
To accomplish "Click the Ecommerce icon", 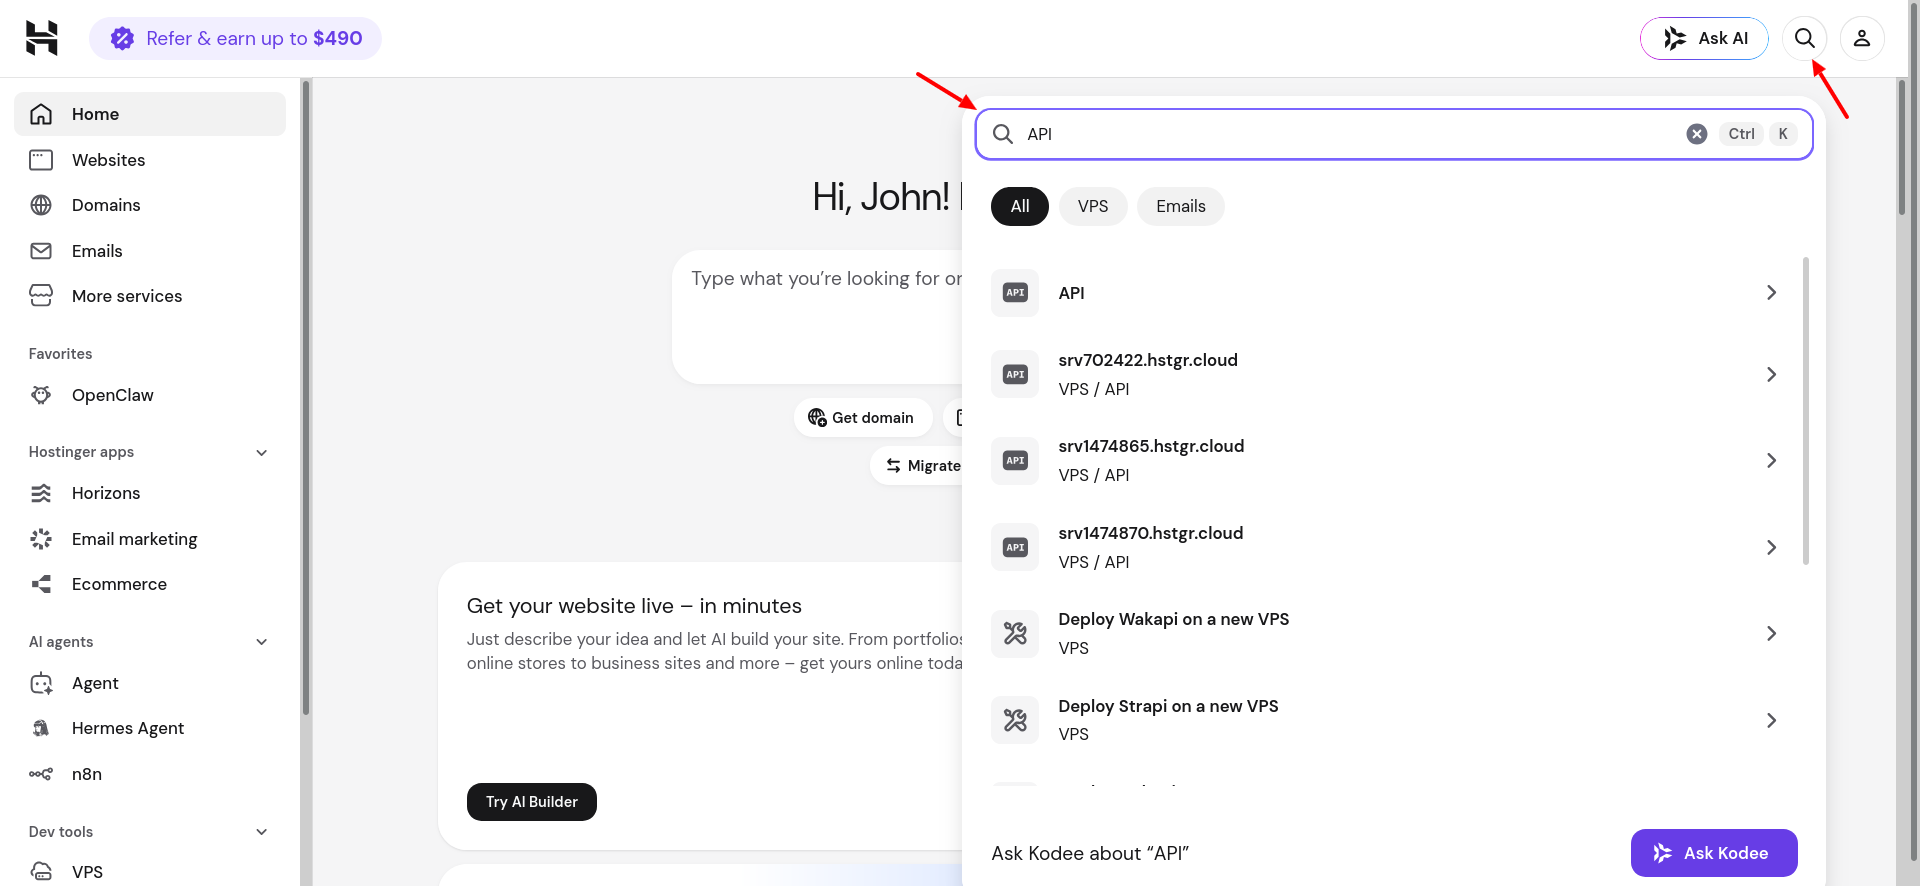I will tap(41, 584).
